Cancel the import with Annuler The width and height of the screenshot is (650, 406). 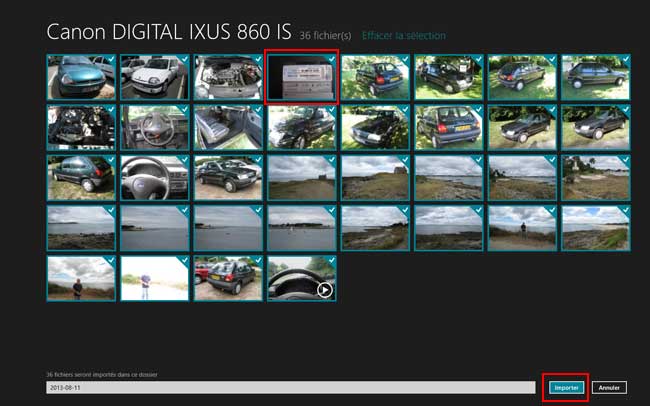coord(609,387)
